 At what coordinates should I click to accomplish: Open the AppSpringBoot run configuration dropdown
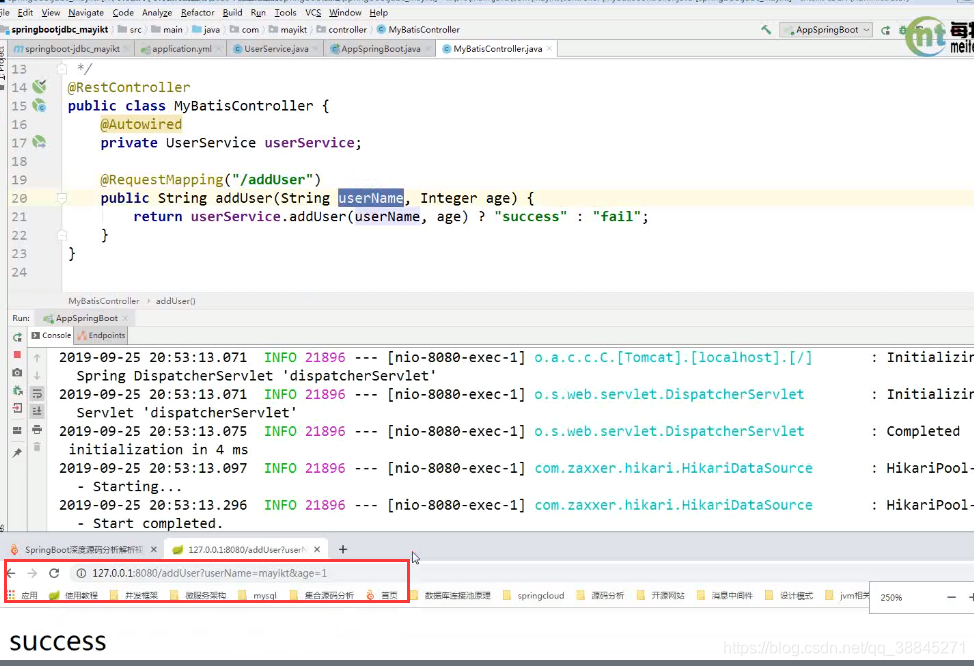tap(826, 30)
